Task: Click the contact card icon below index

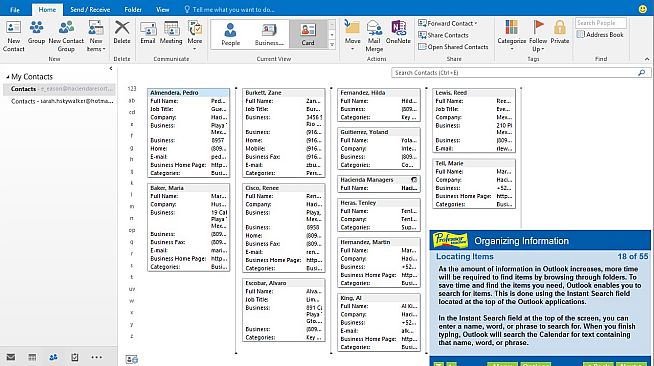Action: 131,359
